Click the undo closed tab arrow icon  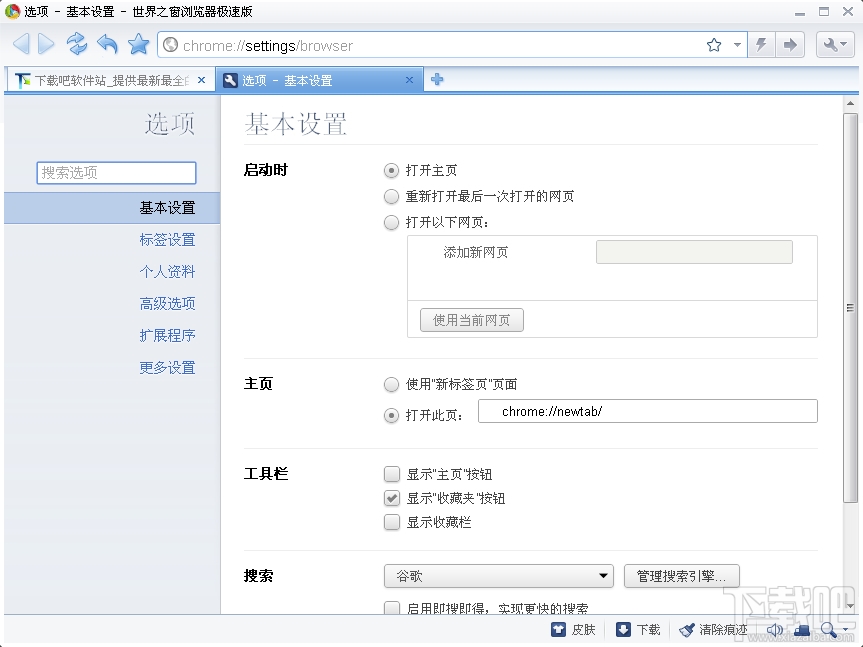[x=107, y=44]
